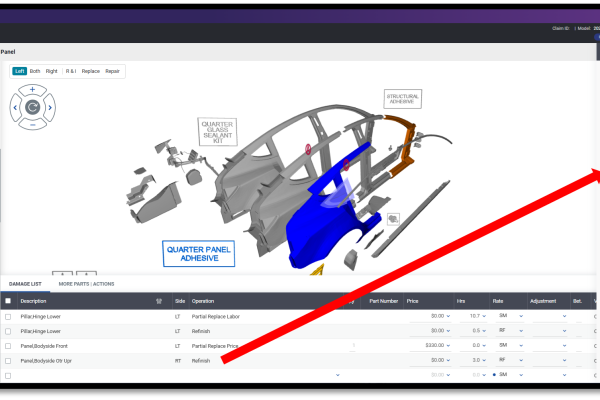Screen dimensions: 600x400
Task: Click the zoom out minus button
Action: pos(32,125)
